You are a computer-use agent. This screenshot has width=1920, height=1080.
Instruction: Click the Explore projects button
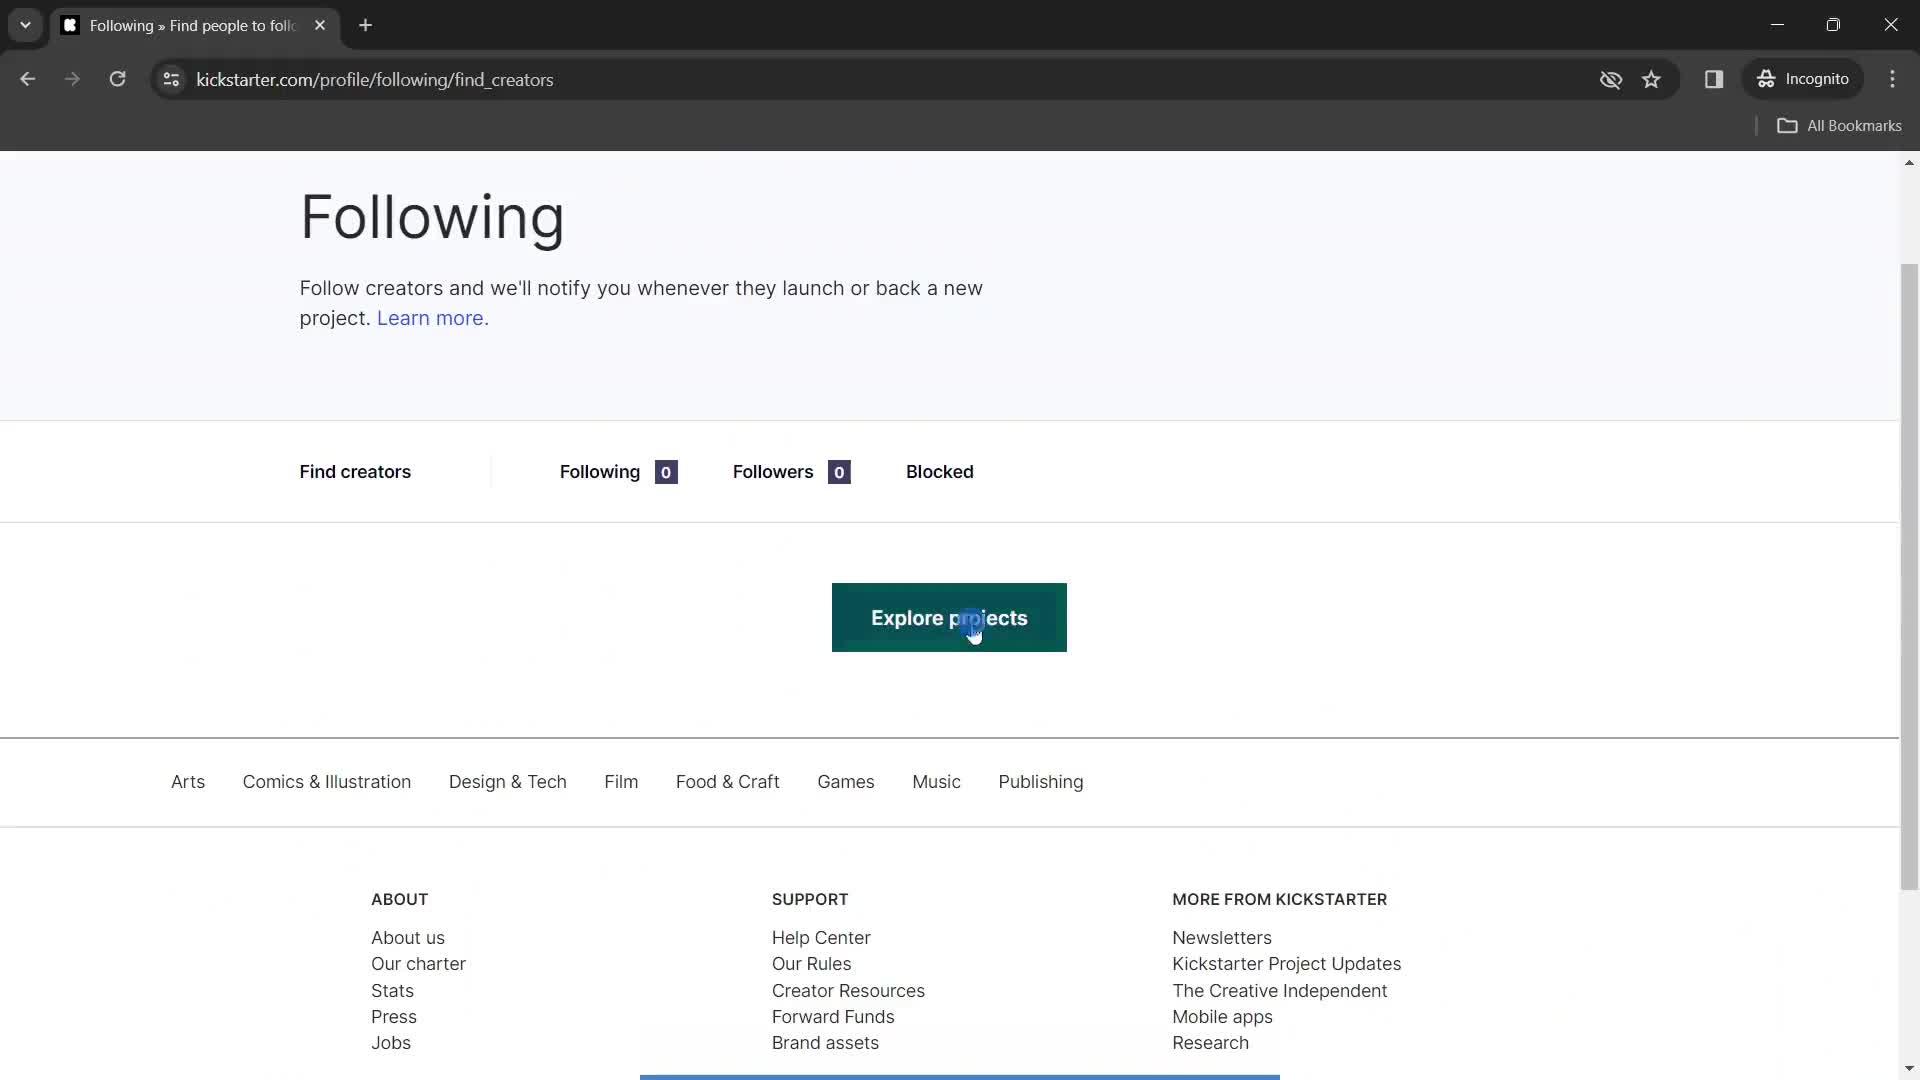(949, 617)
